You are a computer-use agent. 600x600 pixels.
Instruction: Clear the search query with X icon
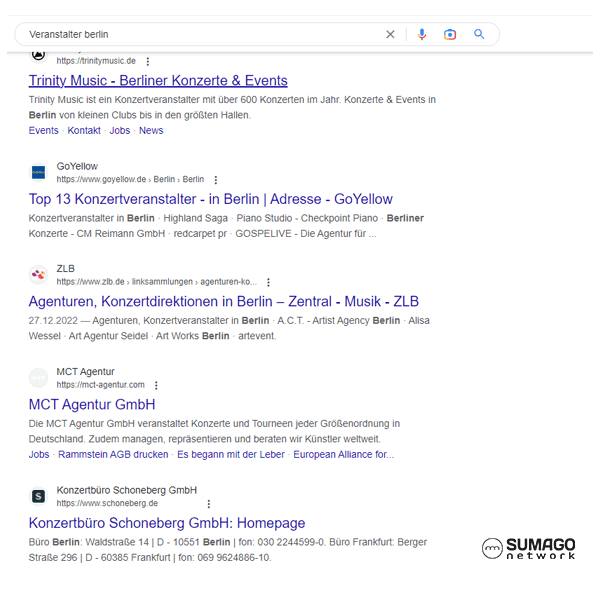click(x=390, y=34)
